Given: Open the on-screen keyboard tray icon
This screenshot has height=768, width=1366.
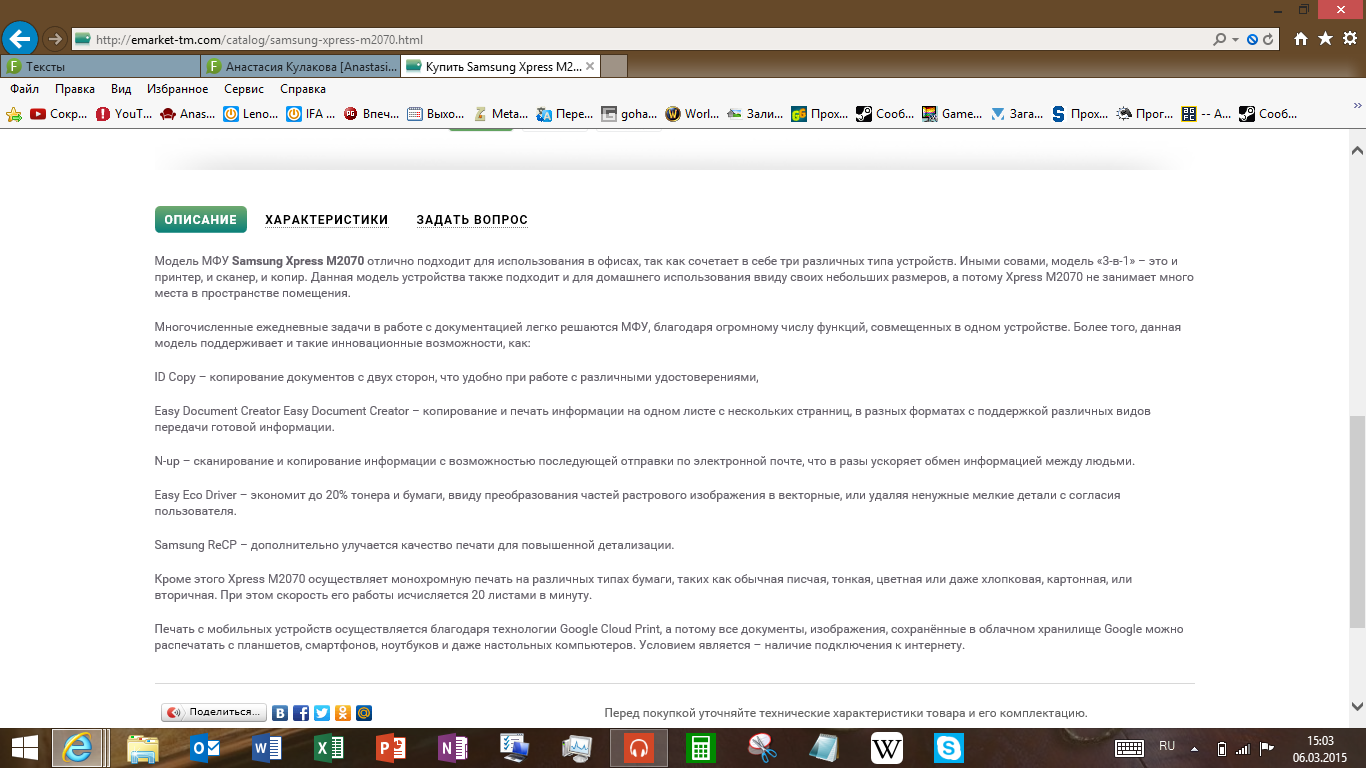Looking at the screenshot, I should click(x=1130, y=748).
